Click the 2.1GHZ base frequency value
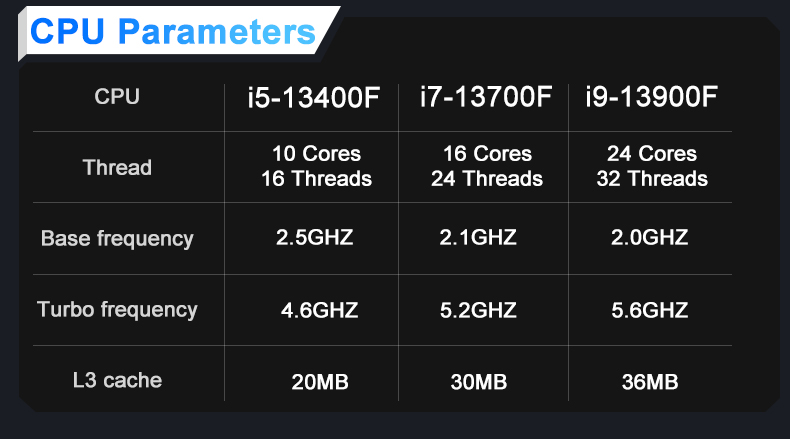 point(478,237)
